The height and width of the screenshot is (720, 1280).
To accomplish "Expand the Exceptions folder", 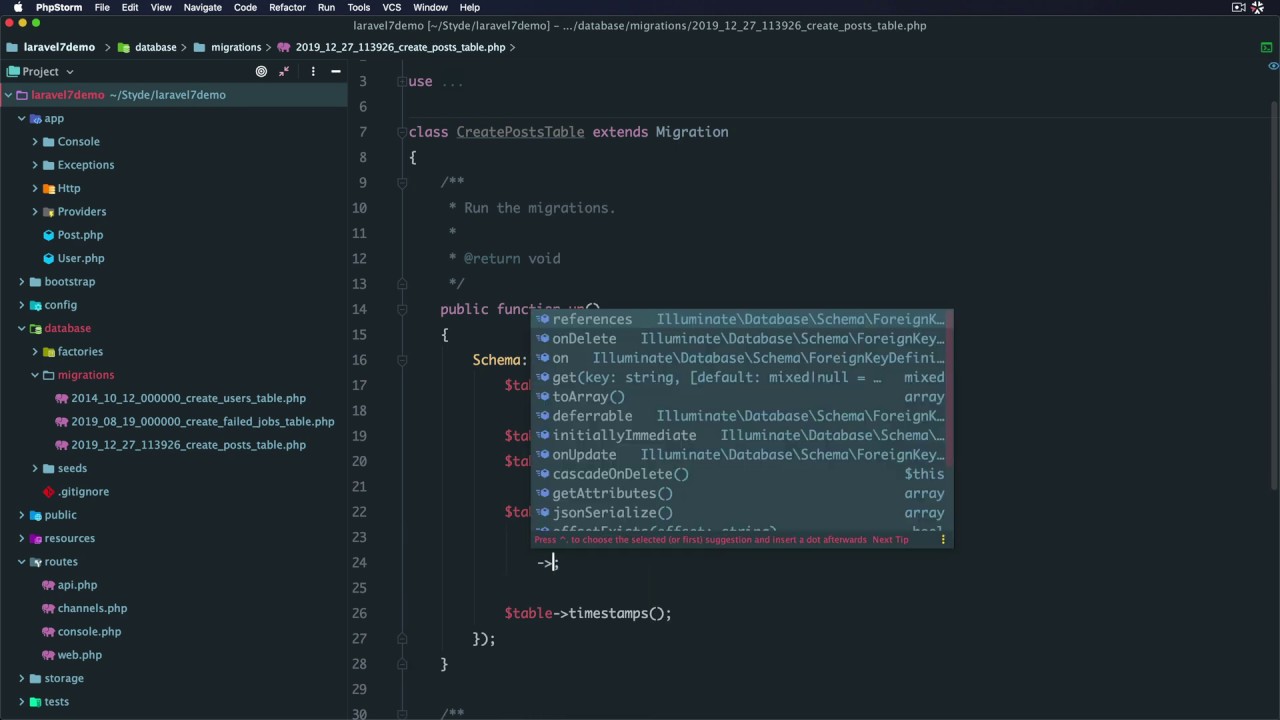I will [35, 165].
